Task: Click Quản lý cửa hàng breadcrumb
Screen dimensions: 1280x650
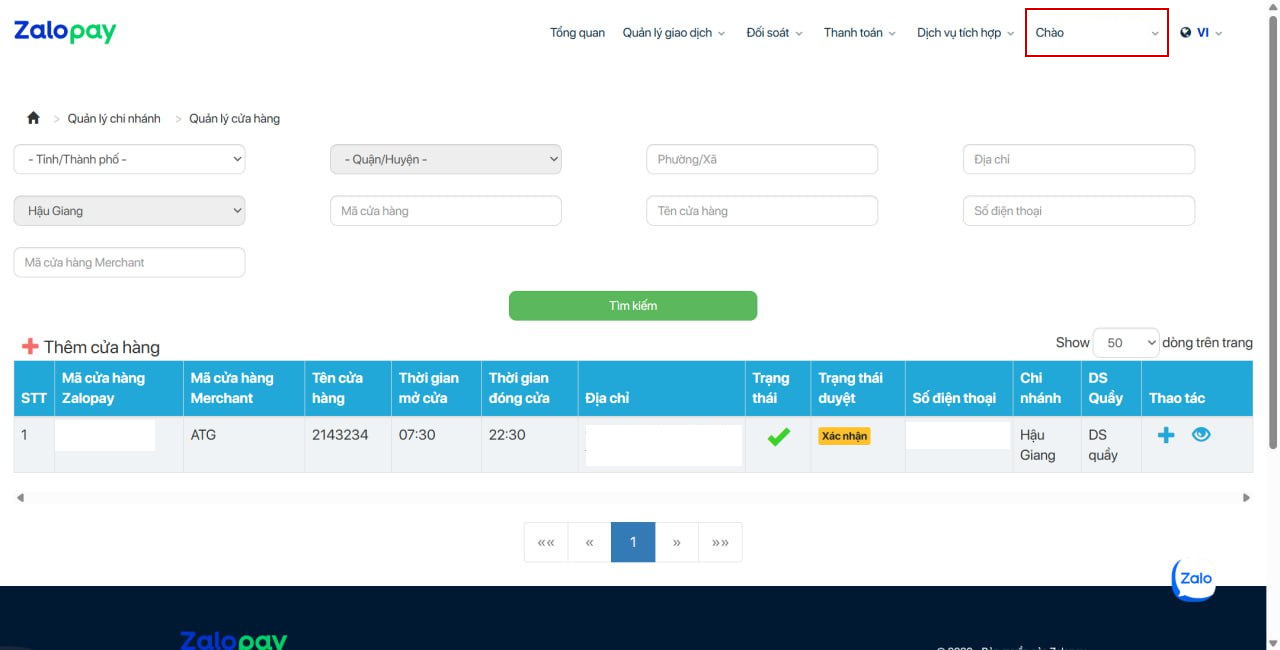Action: point(235,118)
